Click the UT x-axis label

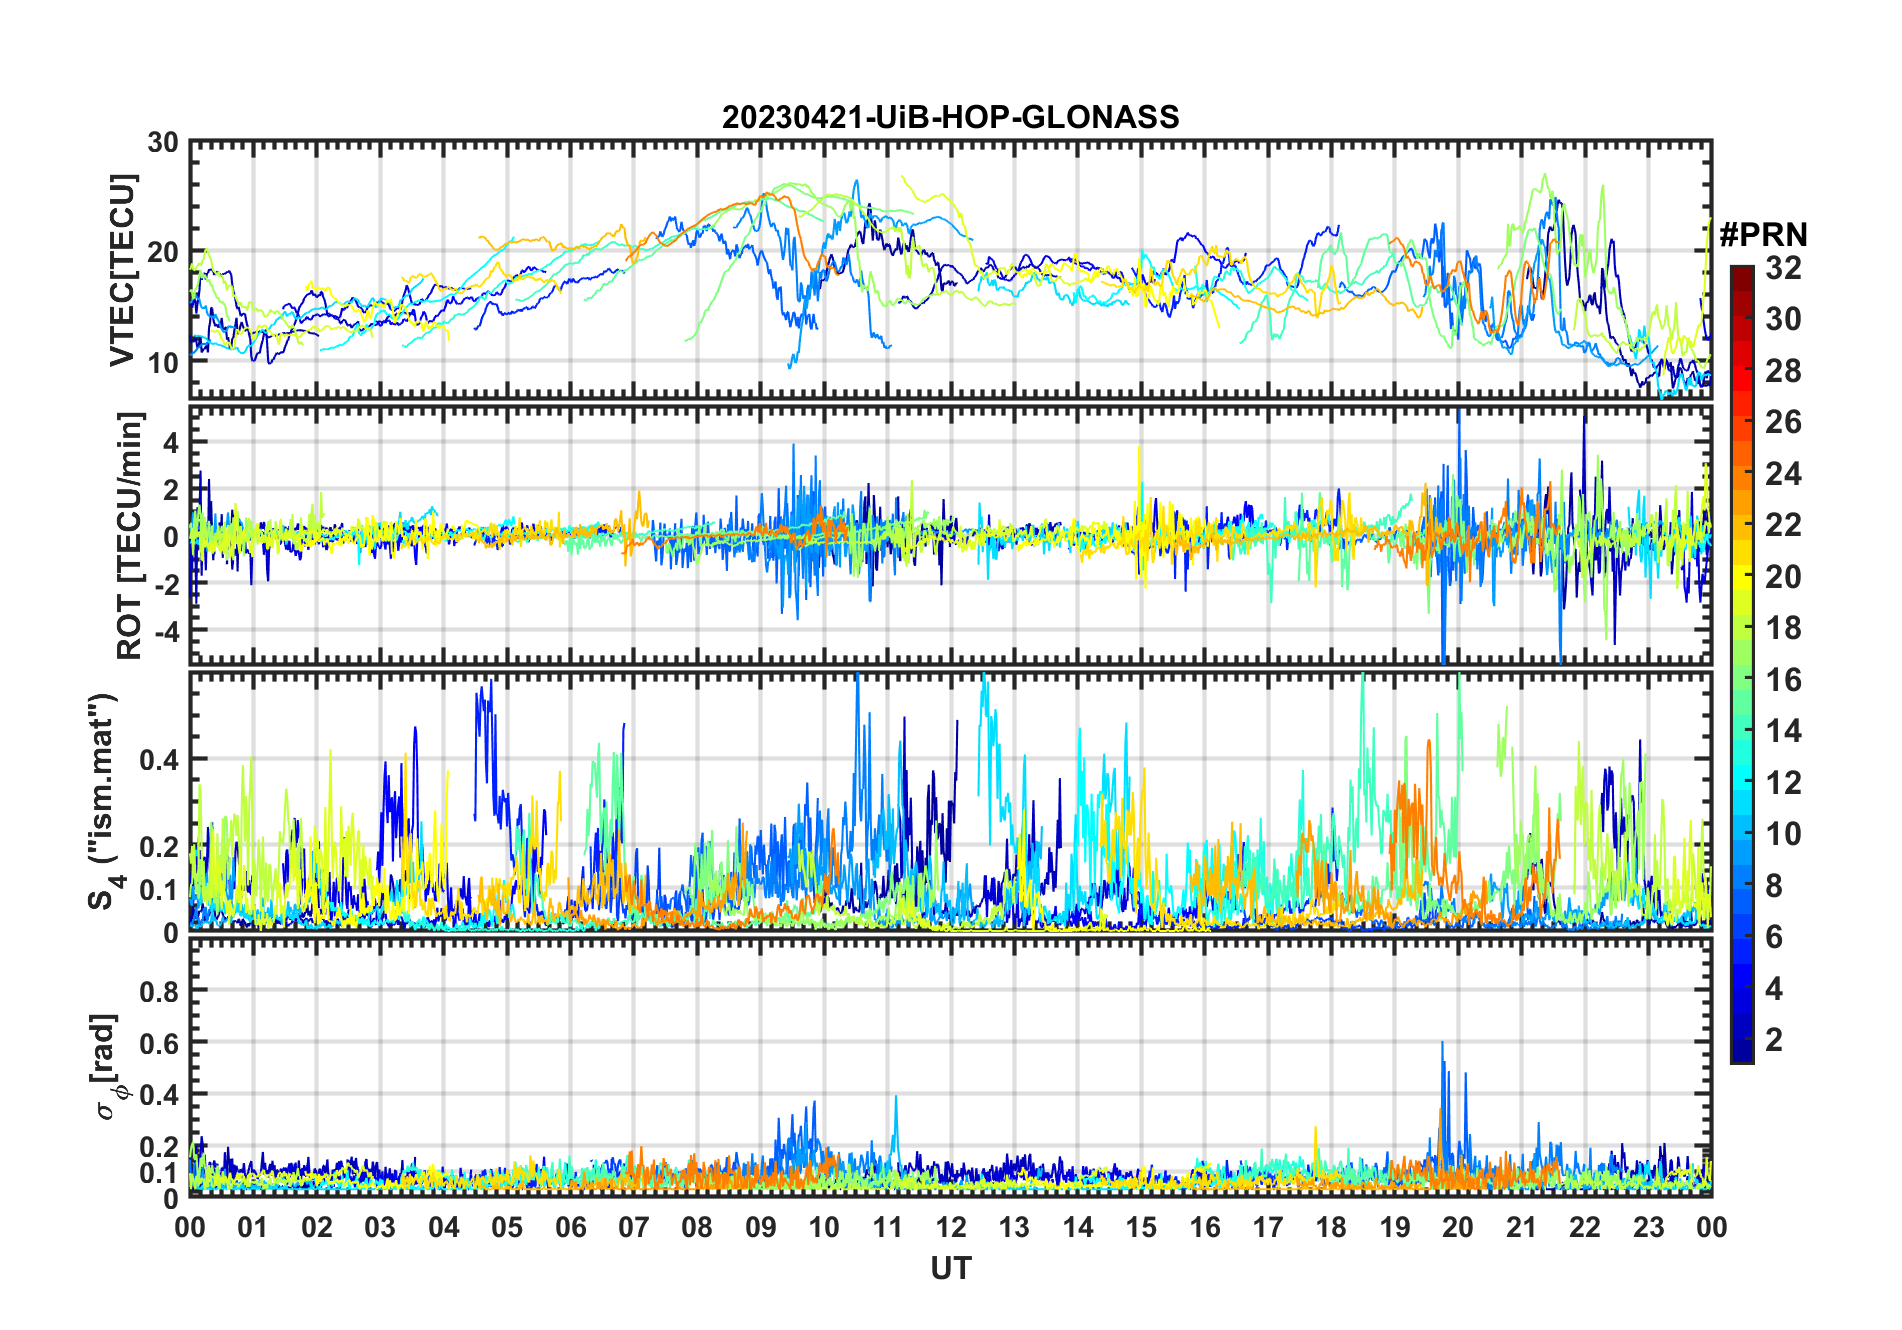click(x=950, y=1269)
